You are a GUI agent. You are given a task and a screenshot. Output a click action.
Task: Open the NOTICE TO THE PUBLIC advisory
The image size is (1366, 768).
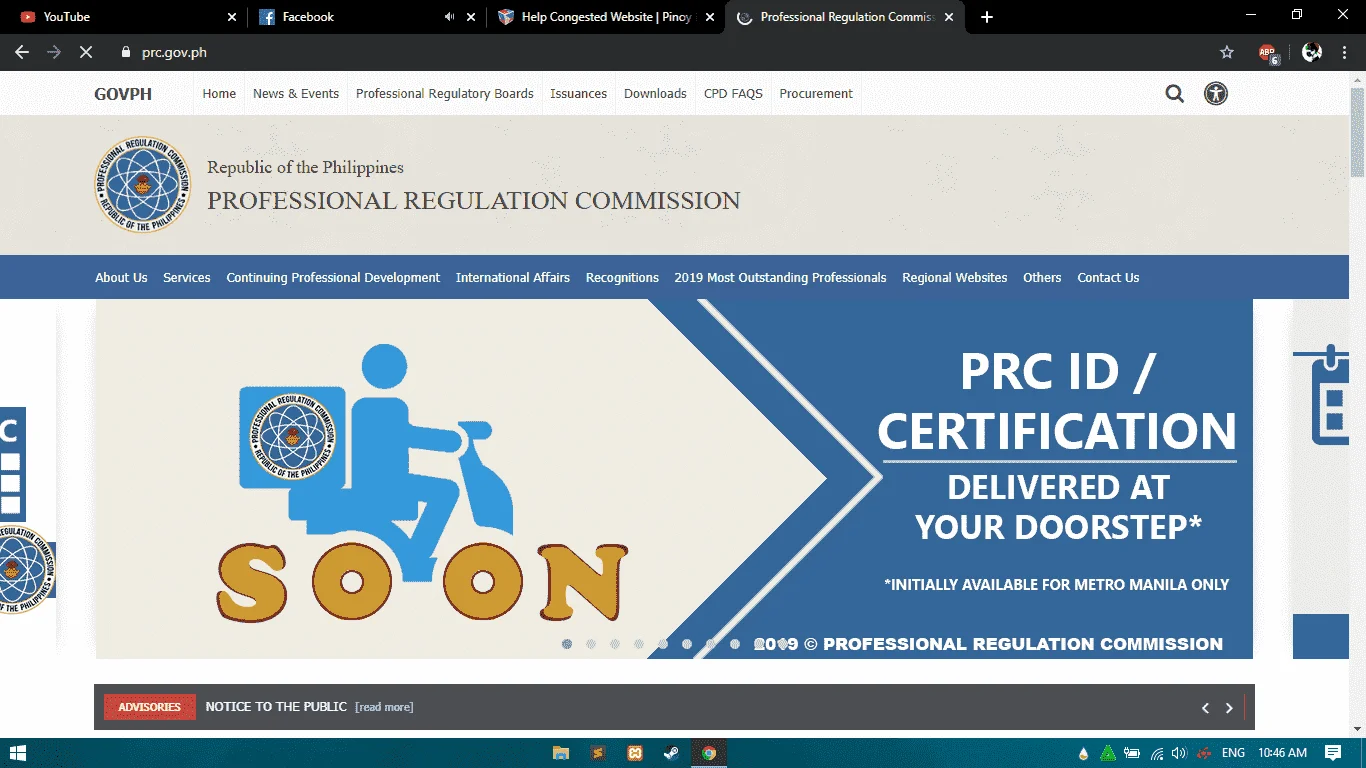coord(276,707)
